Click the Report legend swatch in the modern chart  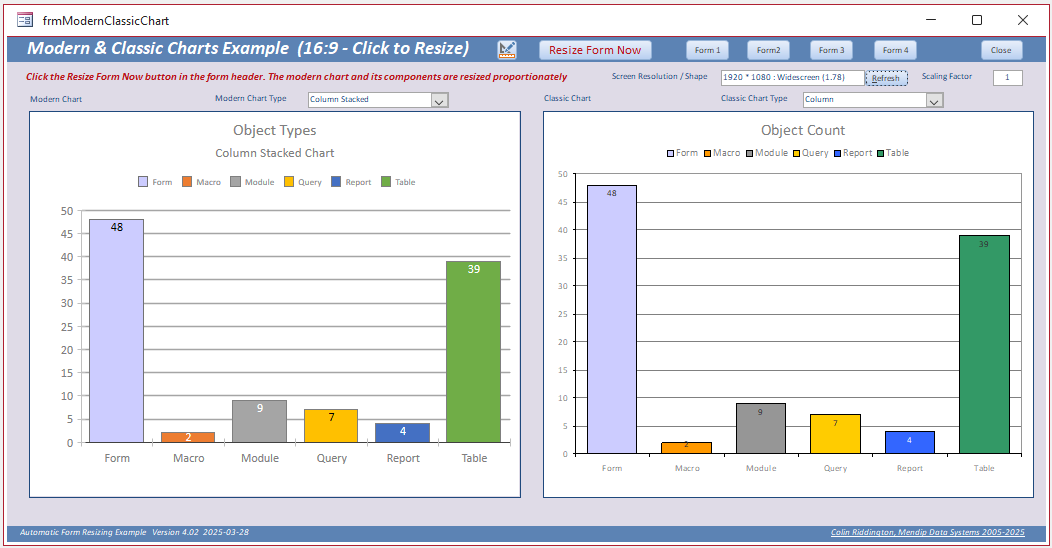pyautogui.click(x=336, y=182)
